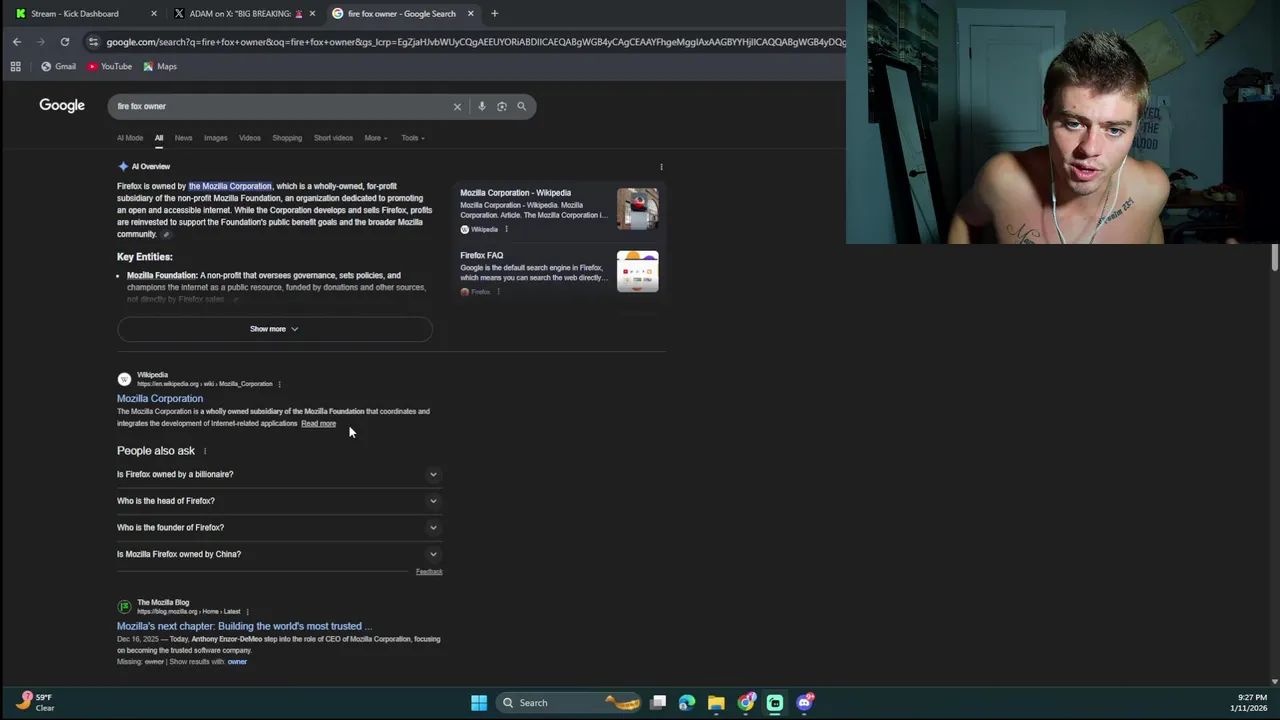Open the Mozilla Corporation Wikipedia result
The width and height of the screenshot is (1280, 720).
[160, 398]
